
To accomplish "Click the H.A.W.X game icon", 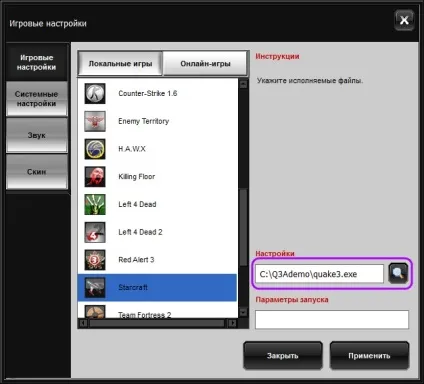I will click(x=95, y=149).
